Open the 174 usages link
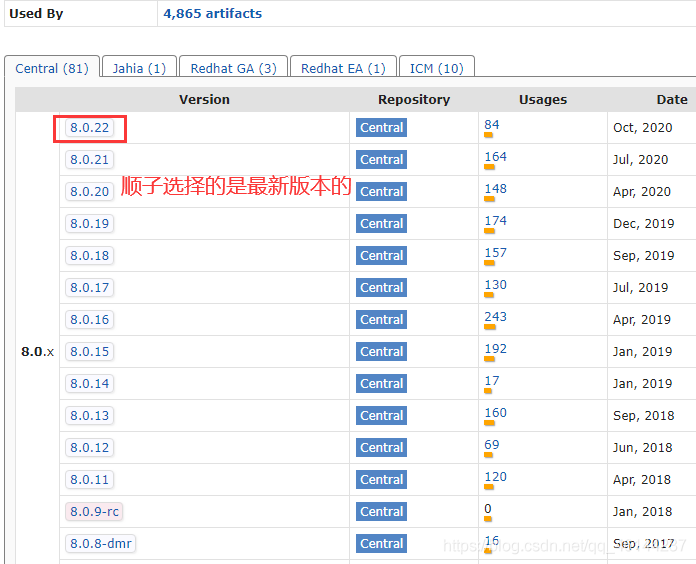Image resolution: width=696 pixels, height=564 pixels. (x=495, y=221)
